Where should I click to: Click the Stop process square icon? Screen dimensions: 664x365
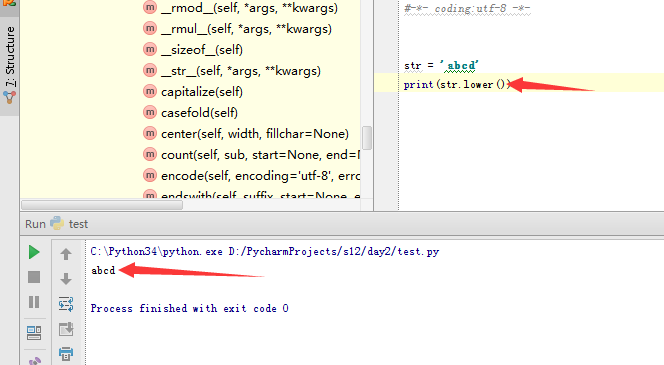(34, 277)
